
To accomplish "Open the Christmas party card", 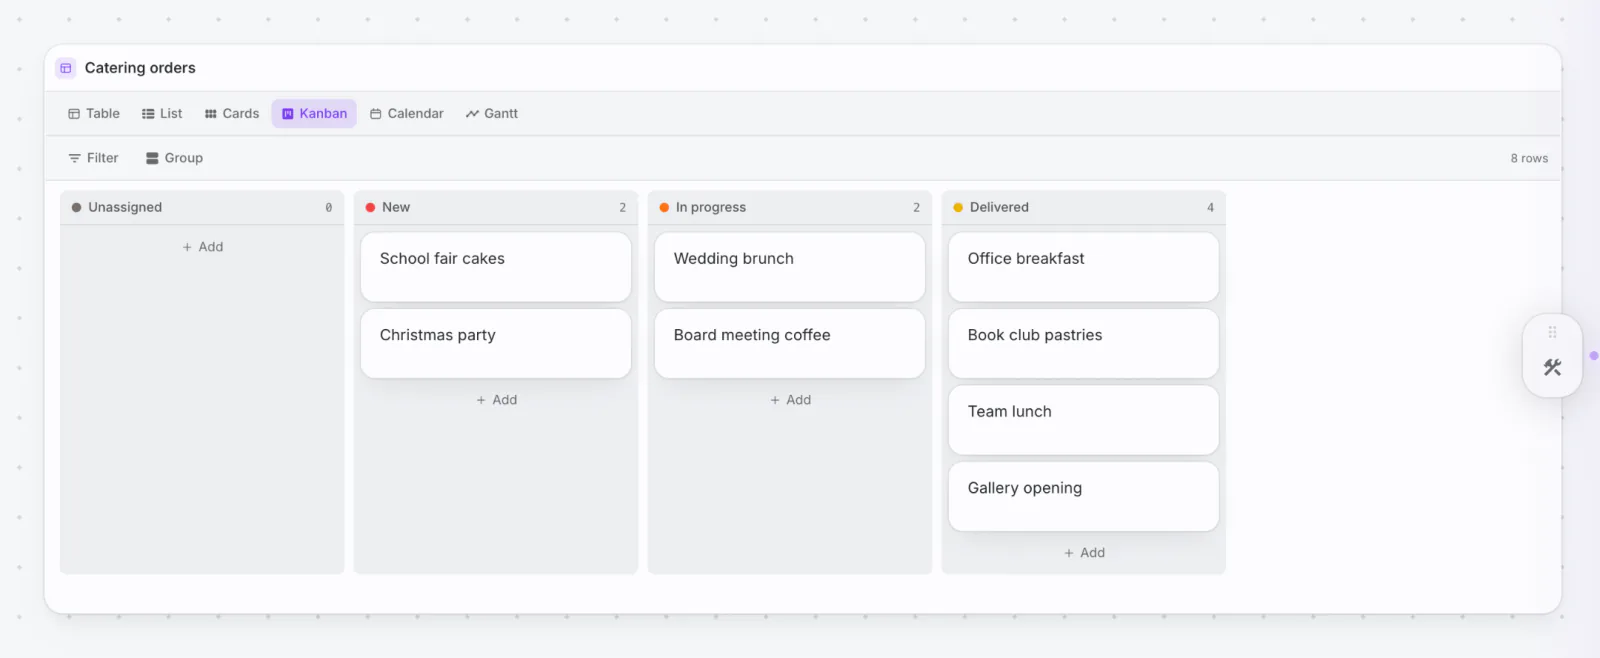I will (496, 344).
